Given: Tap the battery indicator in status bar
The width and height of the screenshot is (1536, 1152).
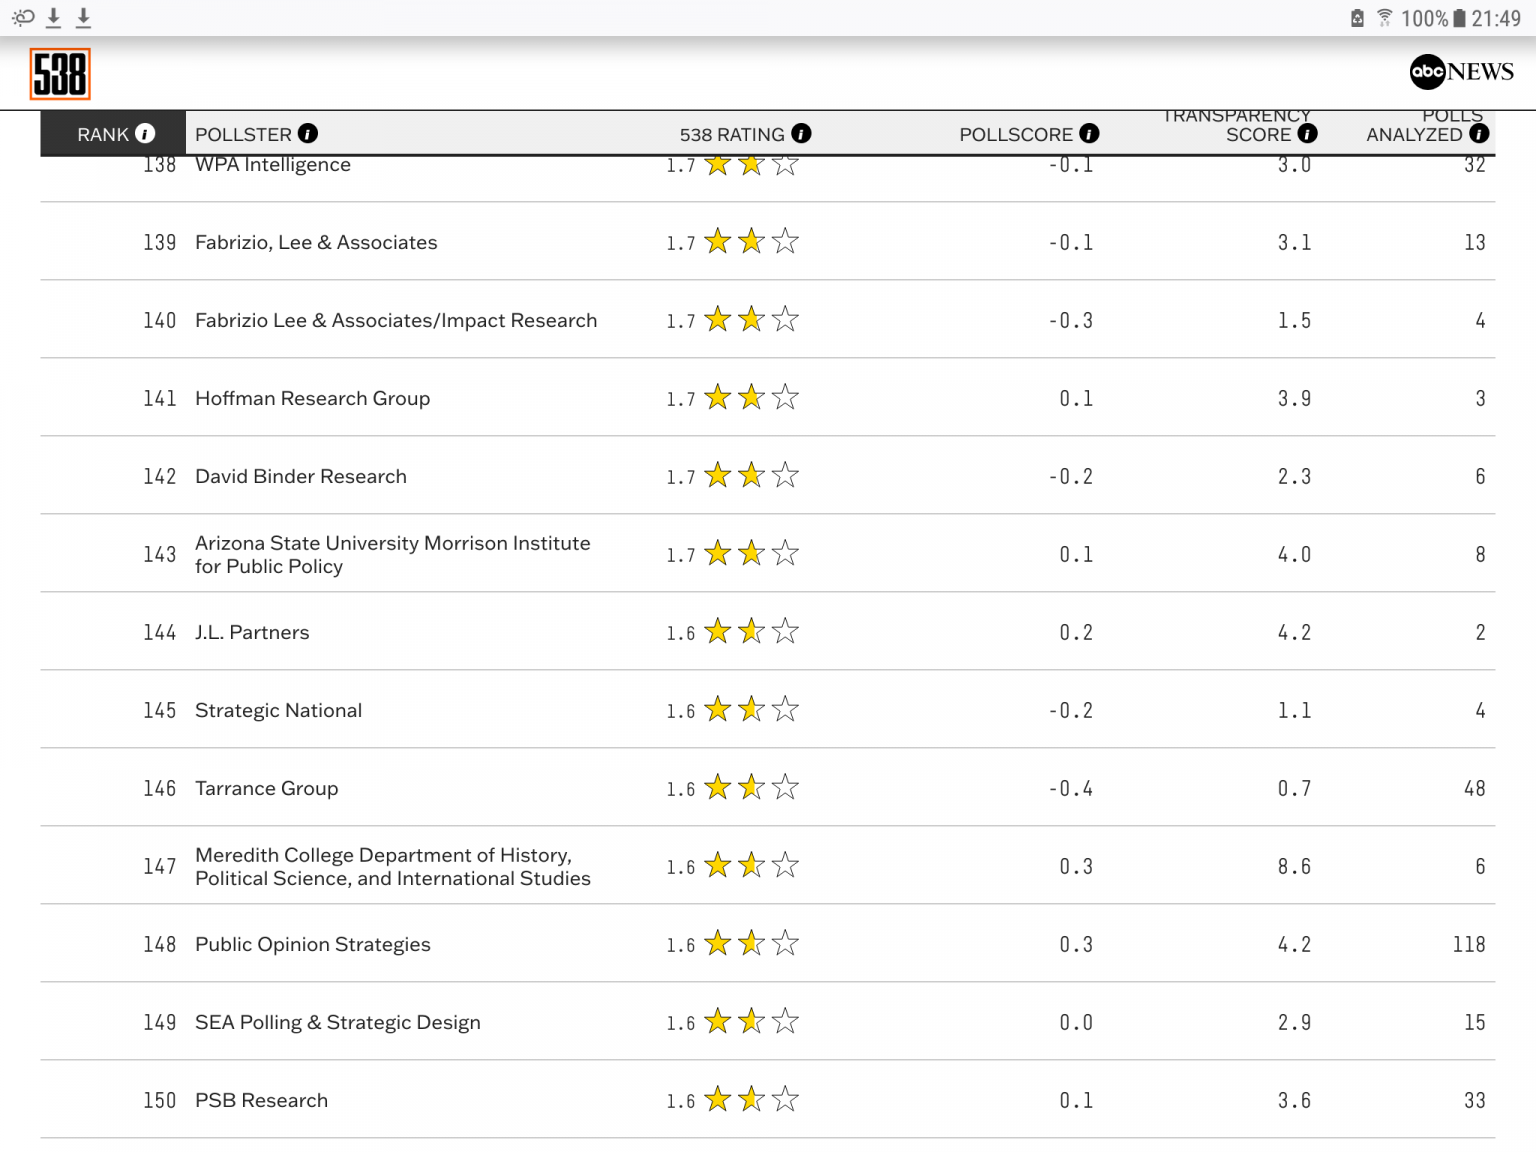Looking at the screenshot, I should [x=1459, y=18].
